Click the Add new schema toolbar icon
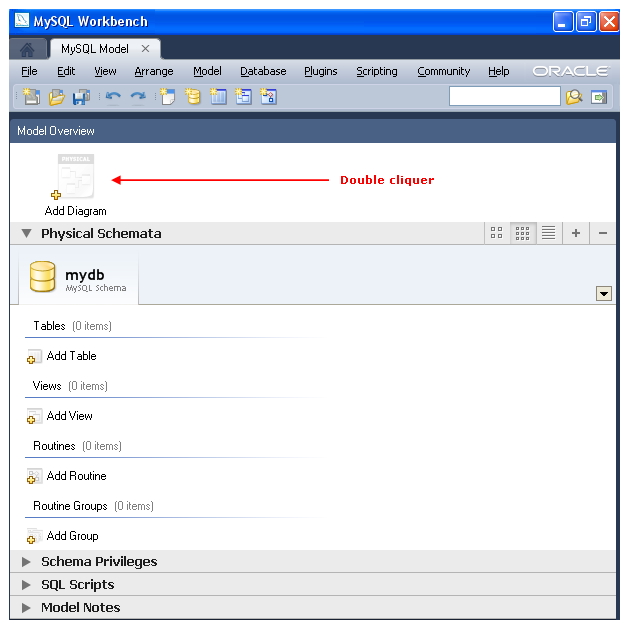The width and height of the screenshot is (628, 626). click(x=193, y=97)
